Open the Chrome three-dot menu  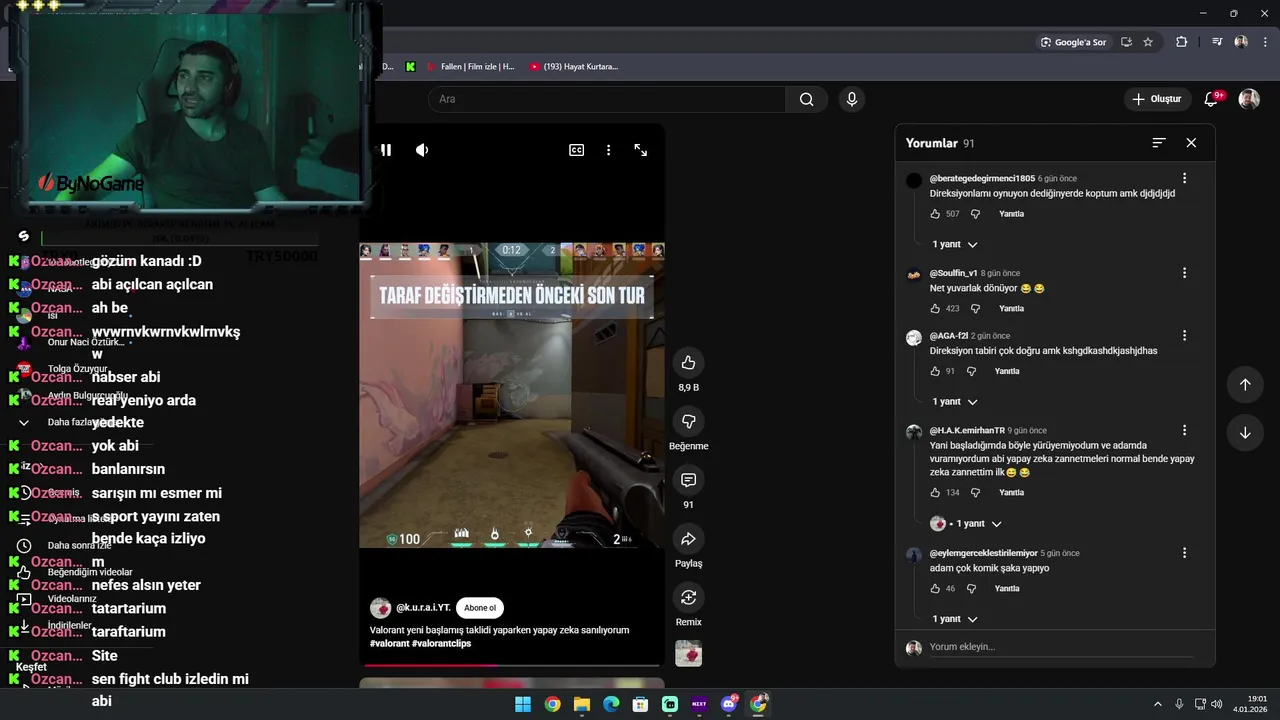[x=1265, y=42]
